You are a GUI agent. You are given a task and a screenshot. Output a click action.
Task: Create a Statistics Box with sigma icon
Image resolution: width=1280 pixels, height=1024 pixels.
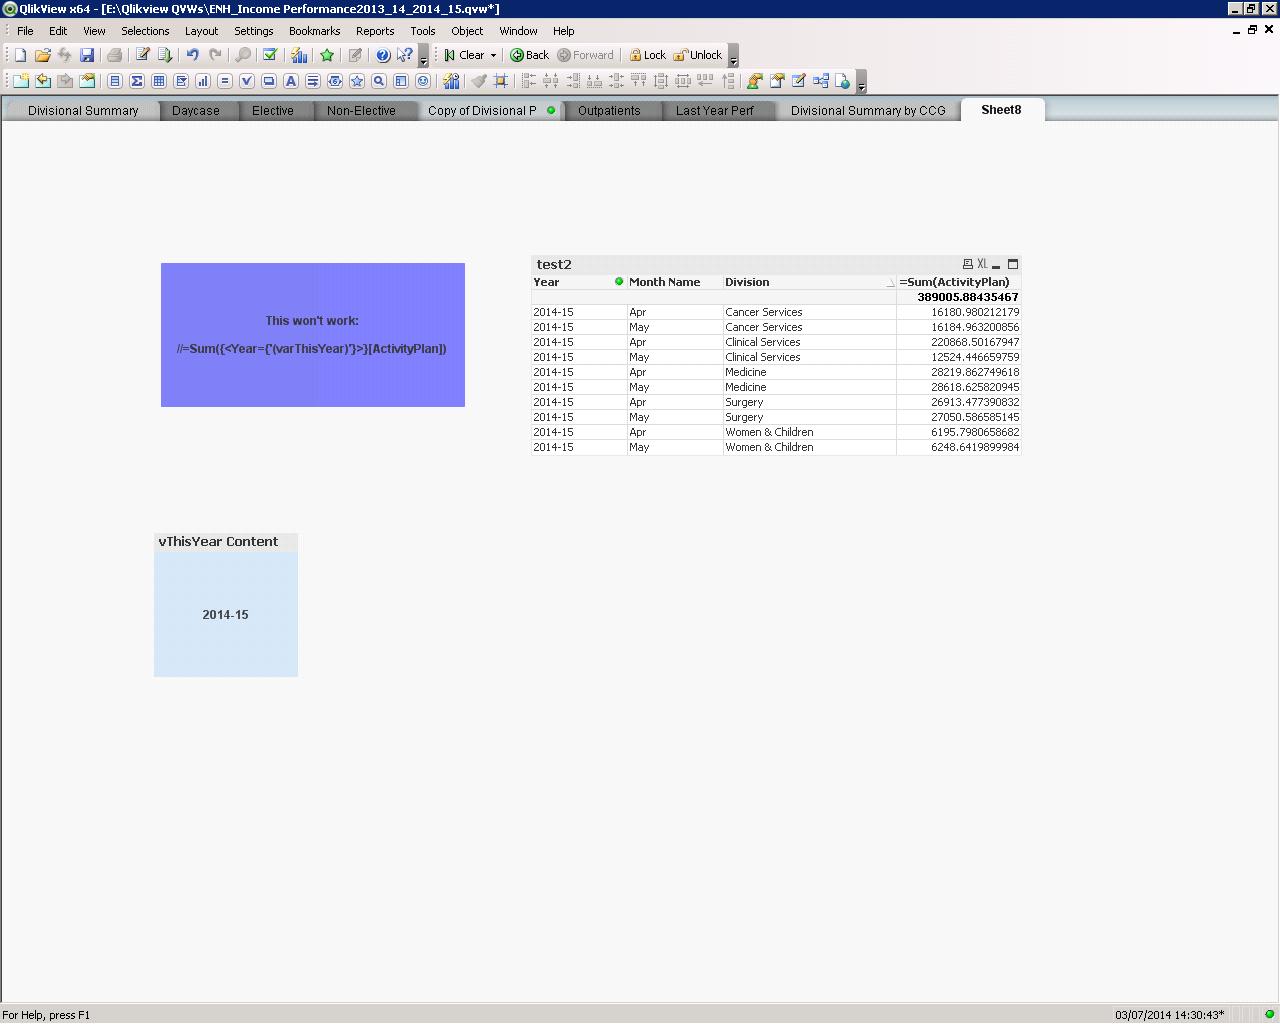click(137, 81)
